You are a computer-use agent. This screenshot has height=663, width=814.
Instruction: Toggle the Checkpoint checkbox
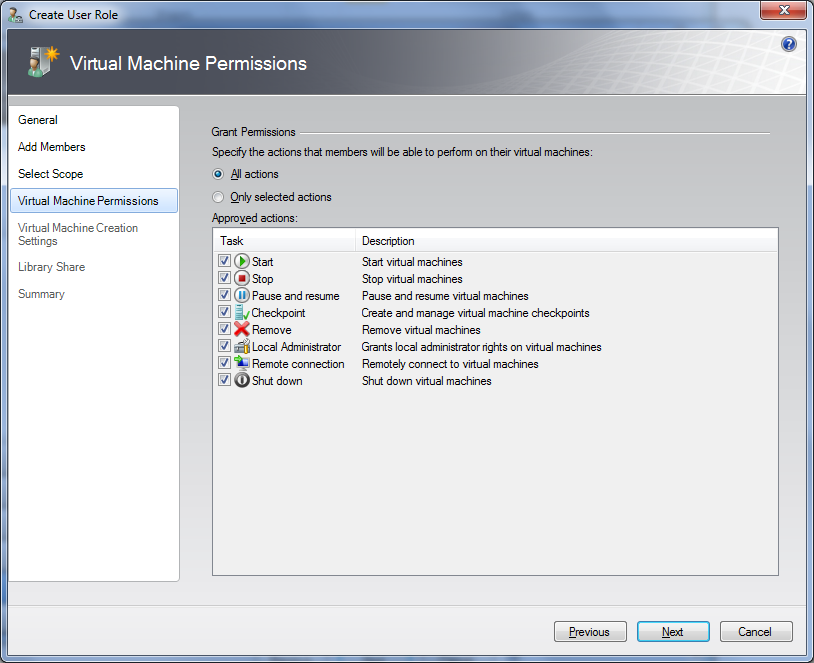click(224, 312)
